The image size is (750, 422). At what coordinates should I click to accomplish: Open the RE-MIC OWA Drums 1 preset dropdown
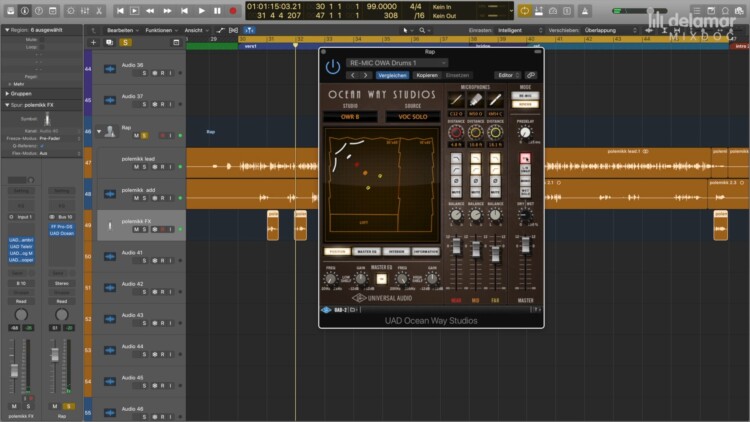coord(397,63)
